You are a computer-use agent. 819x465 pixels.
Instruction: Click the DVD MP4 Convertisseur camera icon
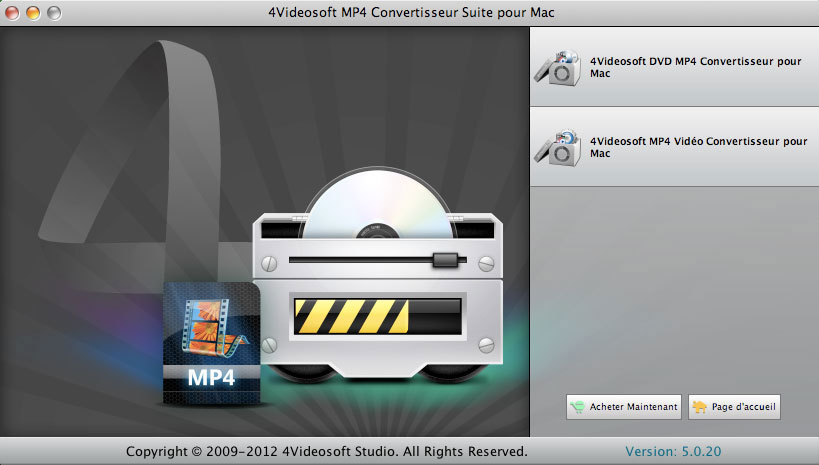click(x=559, y=67)
